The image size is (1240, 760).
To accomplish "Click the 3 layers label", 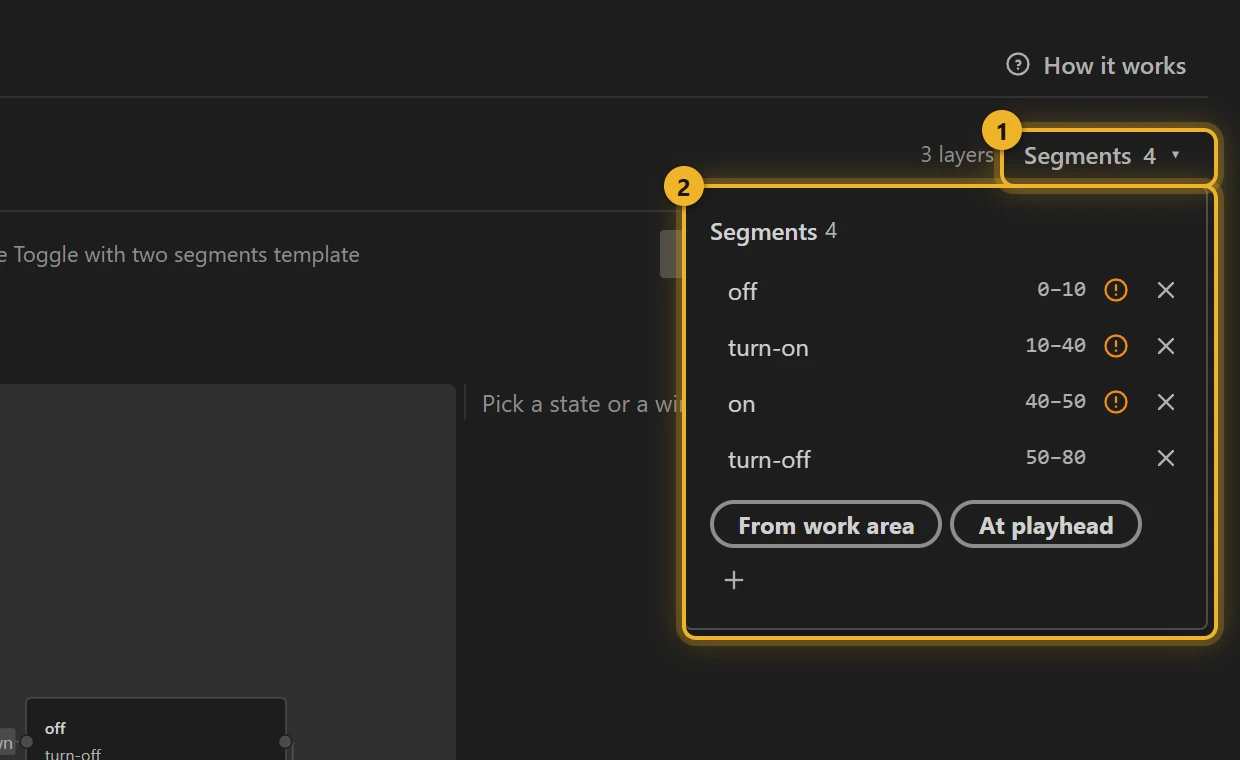I will pos(957,155).
